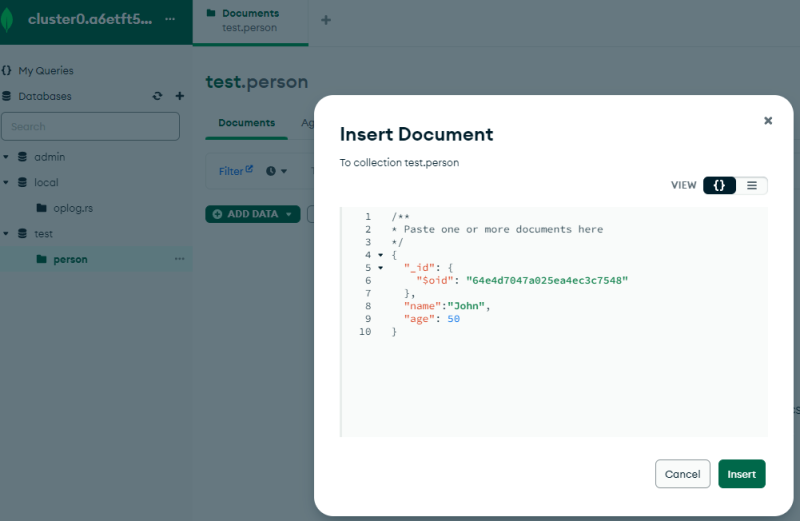
Task: Refresh the databases list
Action: [157, 96]
